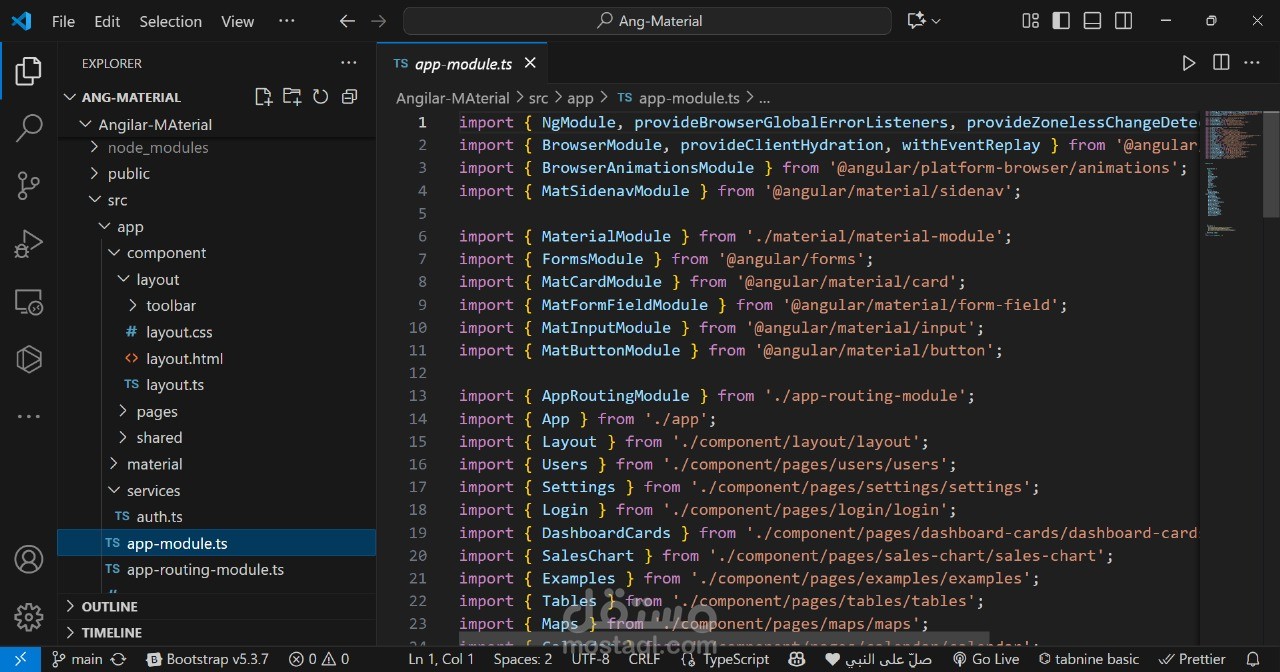This screenshot has height=672, width=1280.
Task: Open remote window indicator in status bar
Action: [x=20, y=659]
